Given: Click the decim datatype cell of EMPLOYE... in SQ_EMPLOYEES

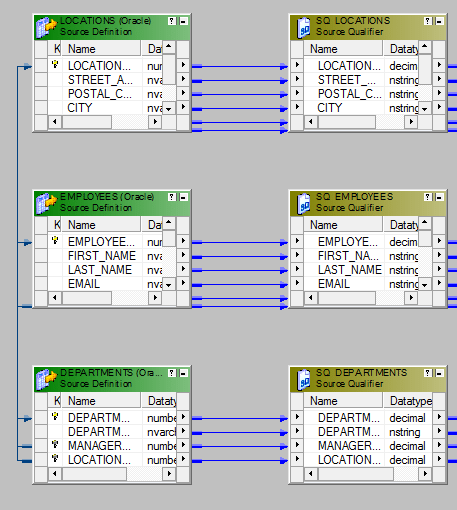Looking at the screenshot, I should point(402,242).
